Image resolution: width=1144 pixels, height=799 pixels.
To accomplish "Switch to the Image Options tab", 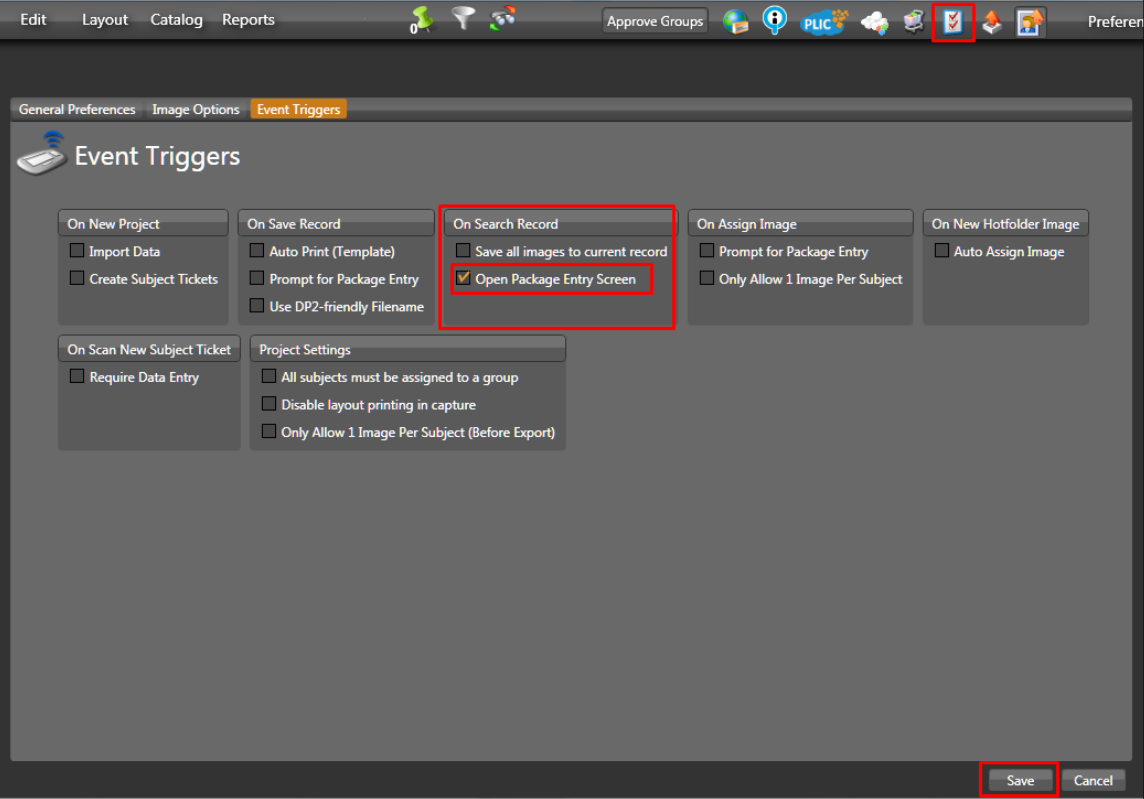I will (x=195, y=109).
